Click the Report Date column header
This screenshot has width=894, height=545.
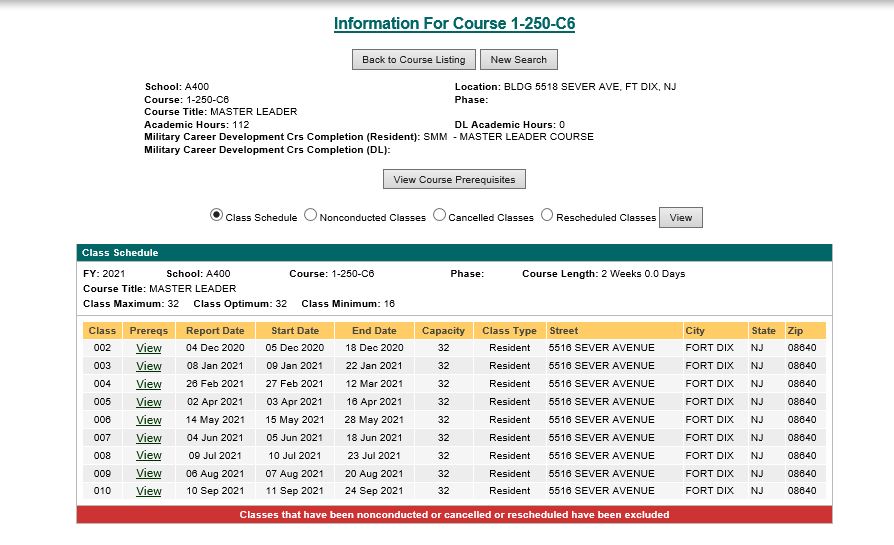(x=215, y=331)
